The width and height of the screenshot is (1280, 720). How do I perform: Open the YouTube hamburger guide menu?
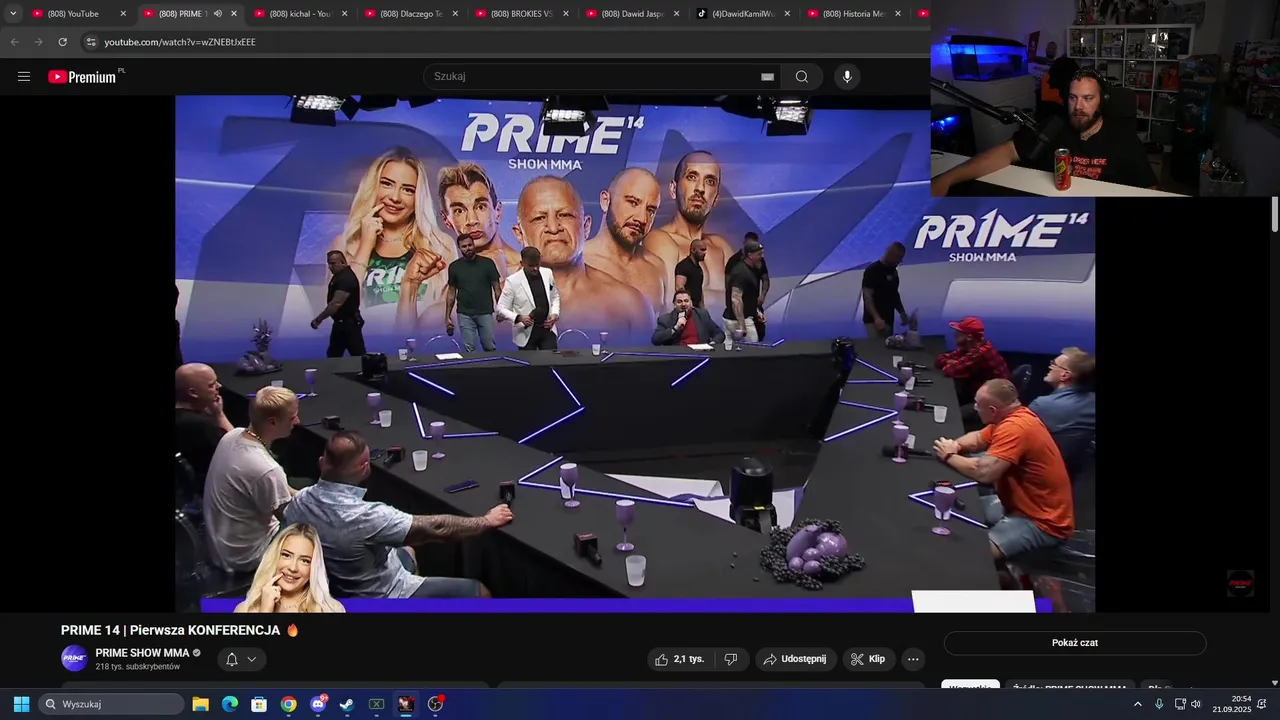coord(24,77)
